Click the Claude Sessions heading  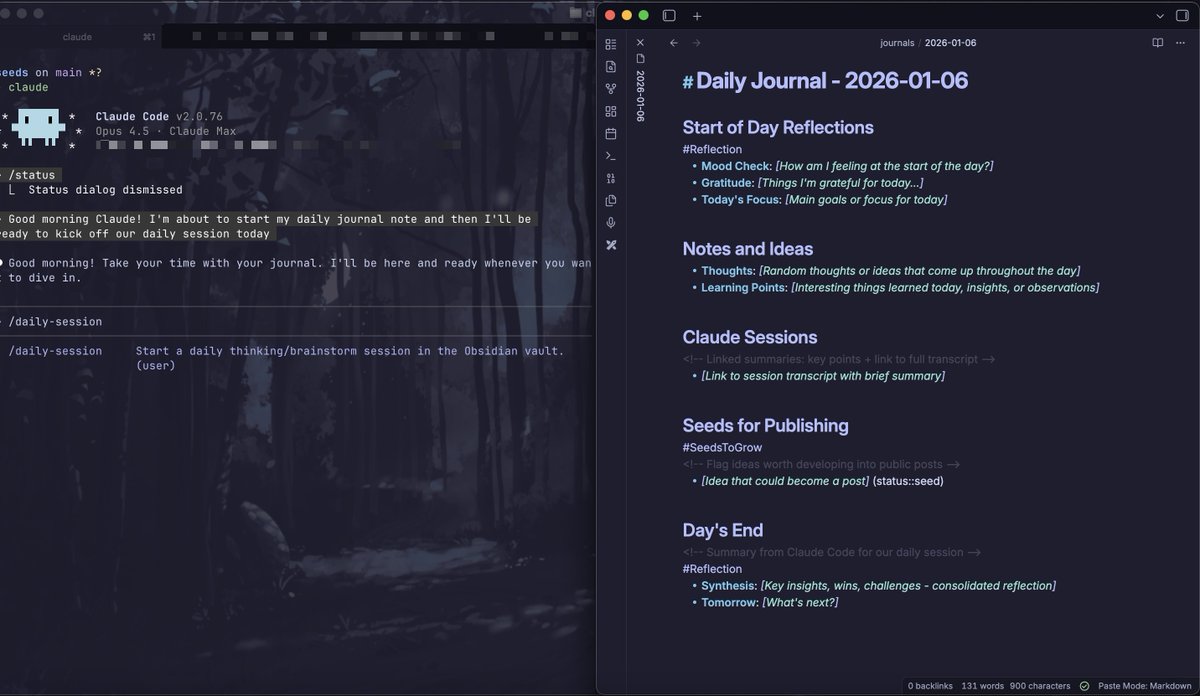point(750,337)
